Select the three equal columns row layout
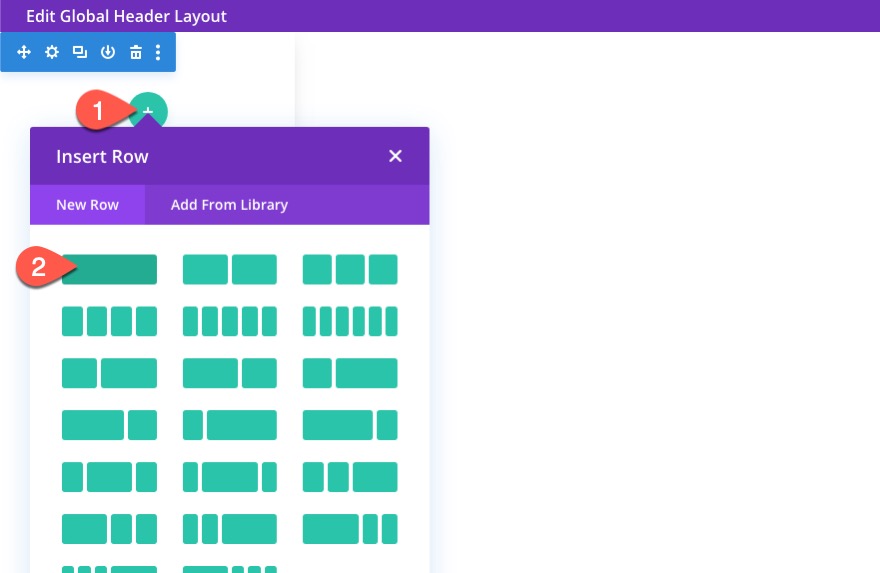Image resolution: width=880 pixels, height=573 pixels. (350, 269)
